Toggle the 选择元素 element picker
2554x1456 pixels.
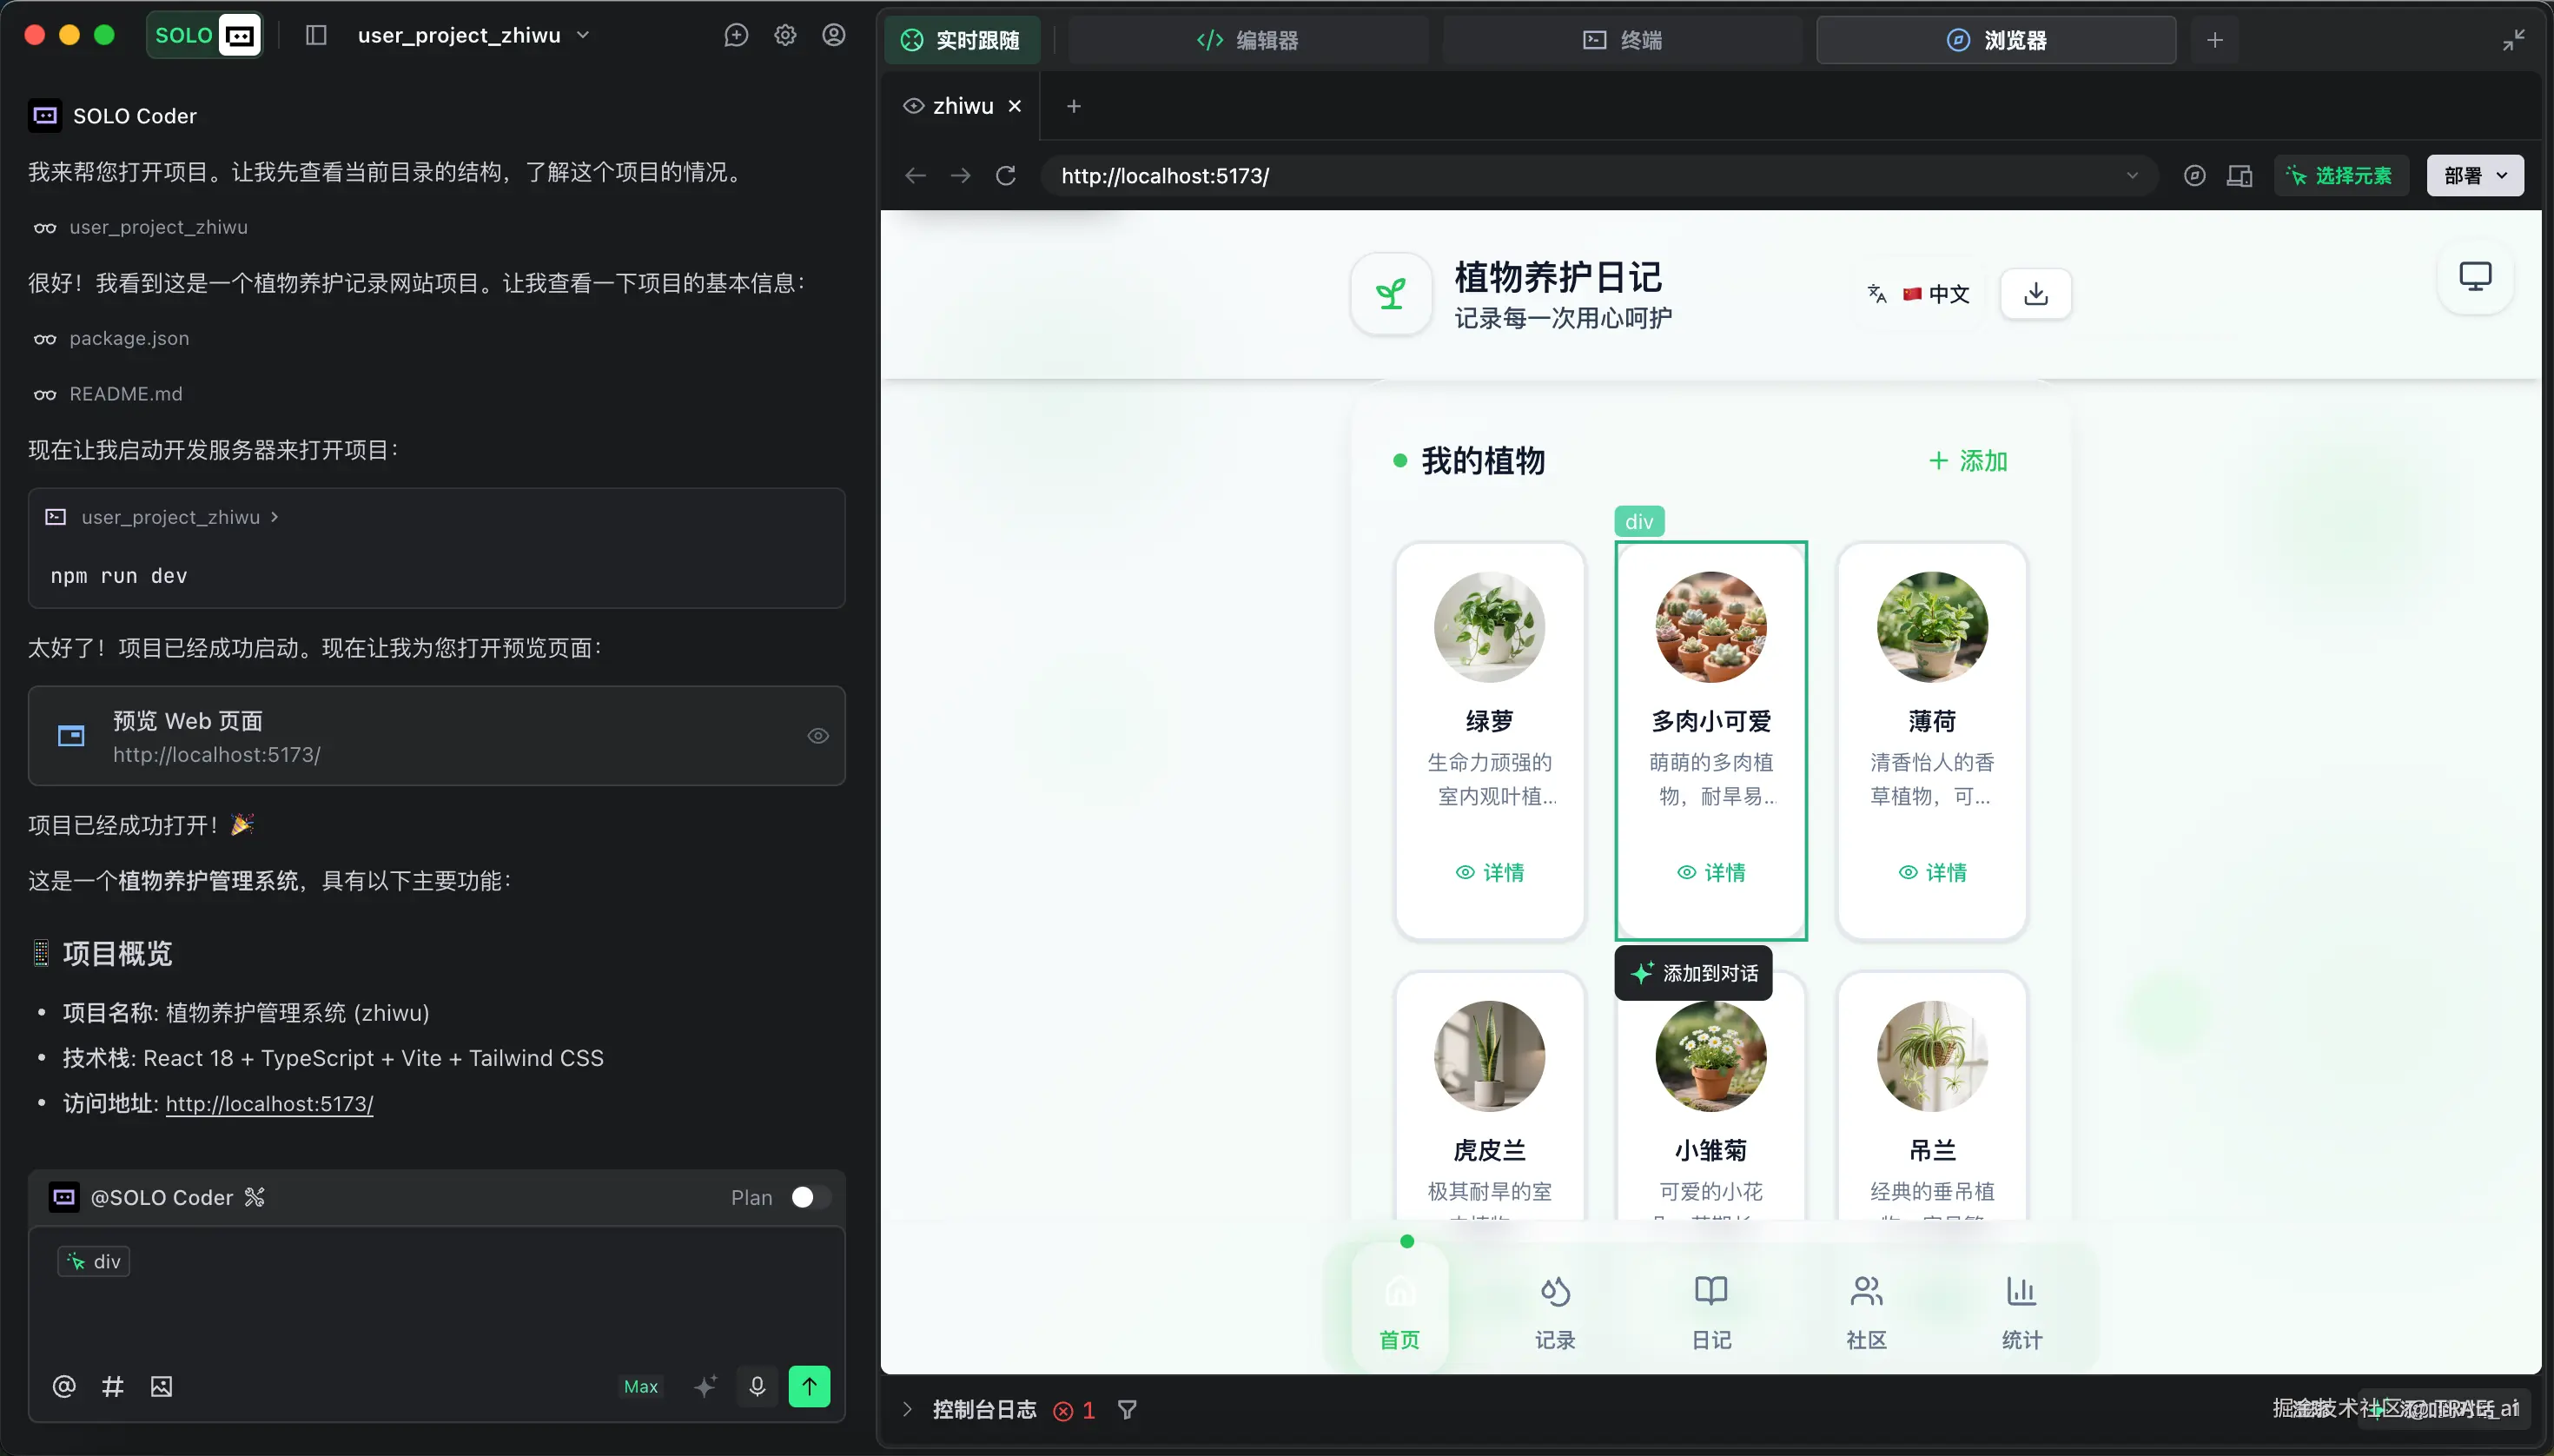point(2340,176)
